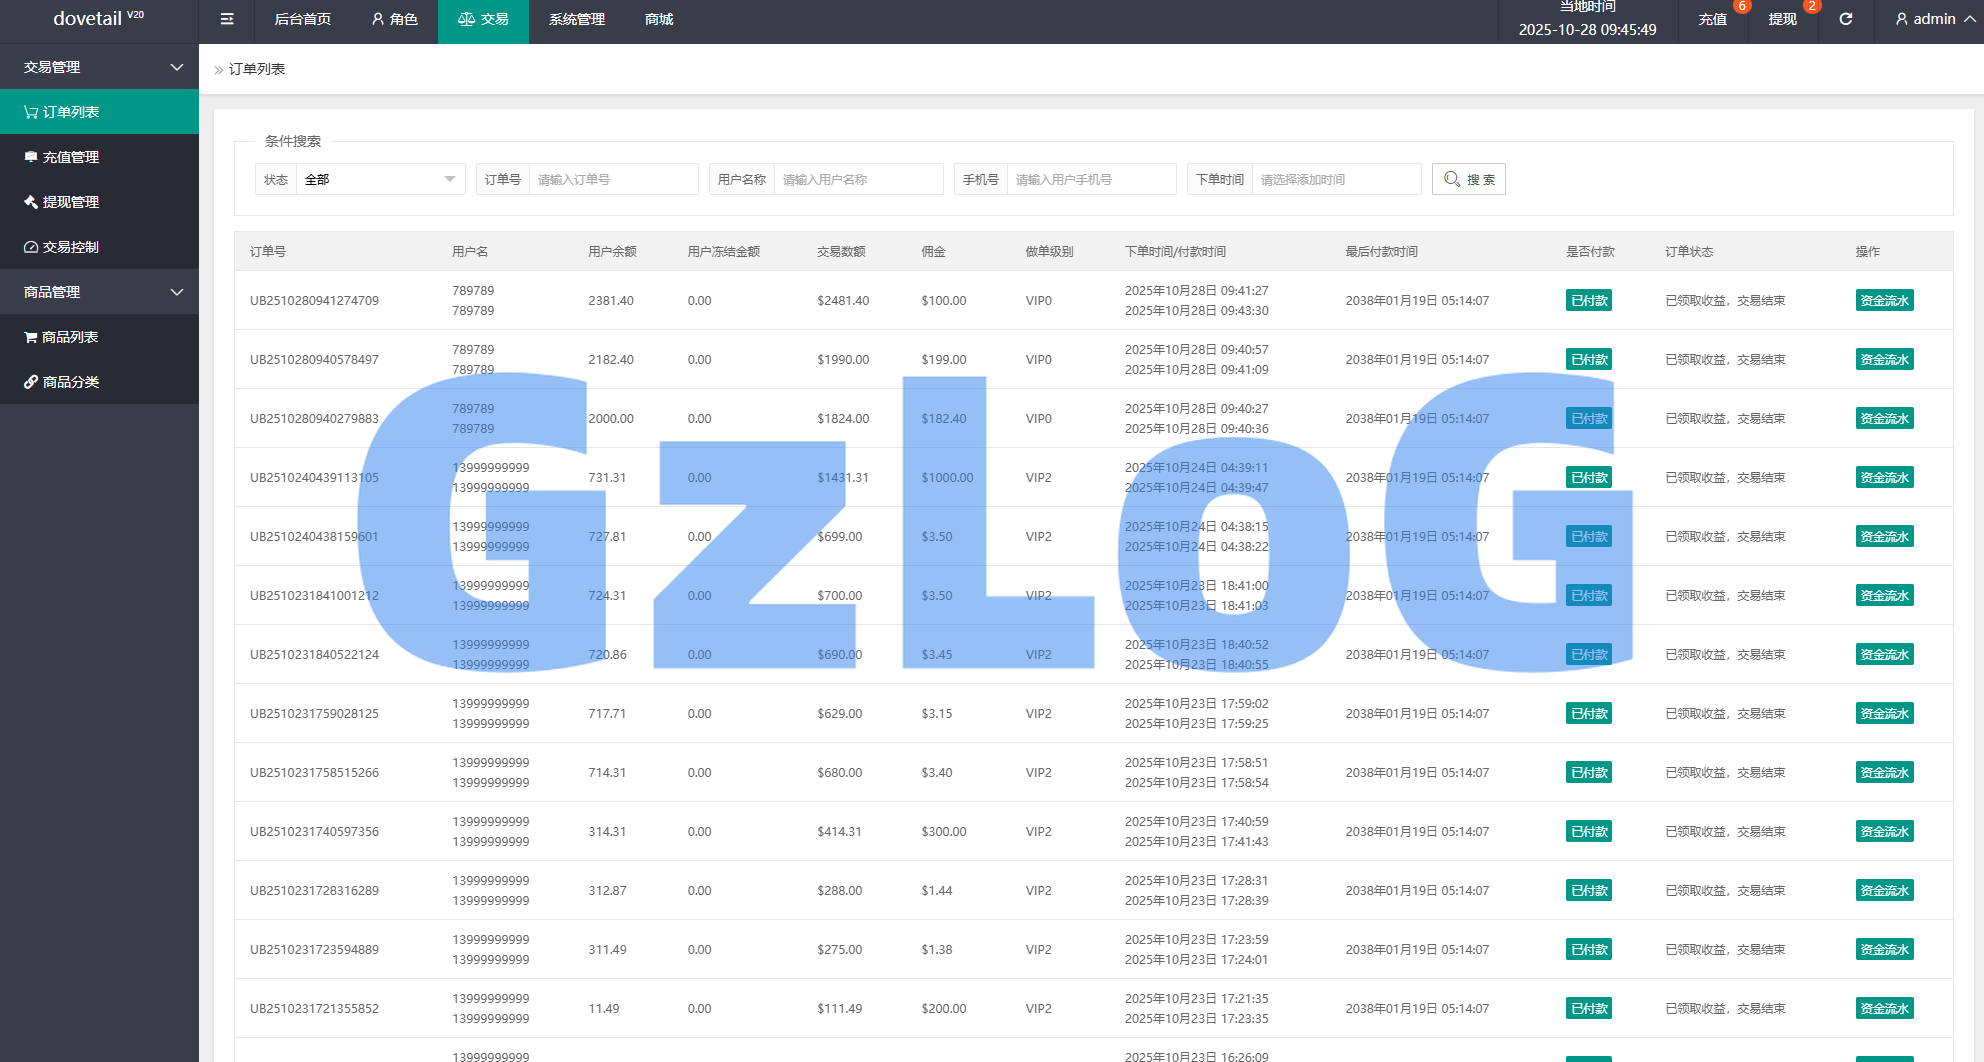Switch to the 角色 top tab
The width and height of the screenshot is (1984, 1062).
tap(395, 19)
